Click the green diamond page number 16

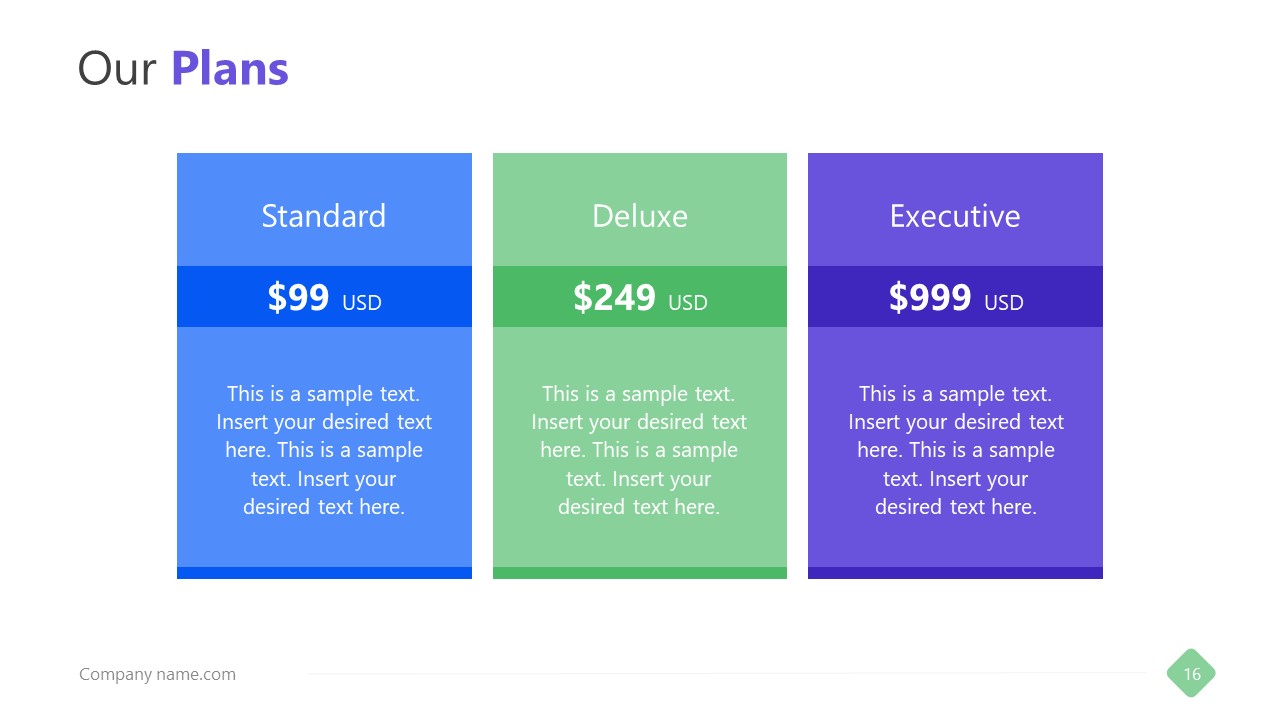click(1191, 674)
